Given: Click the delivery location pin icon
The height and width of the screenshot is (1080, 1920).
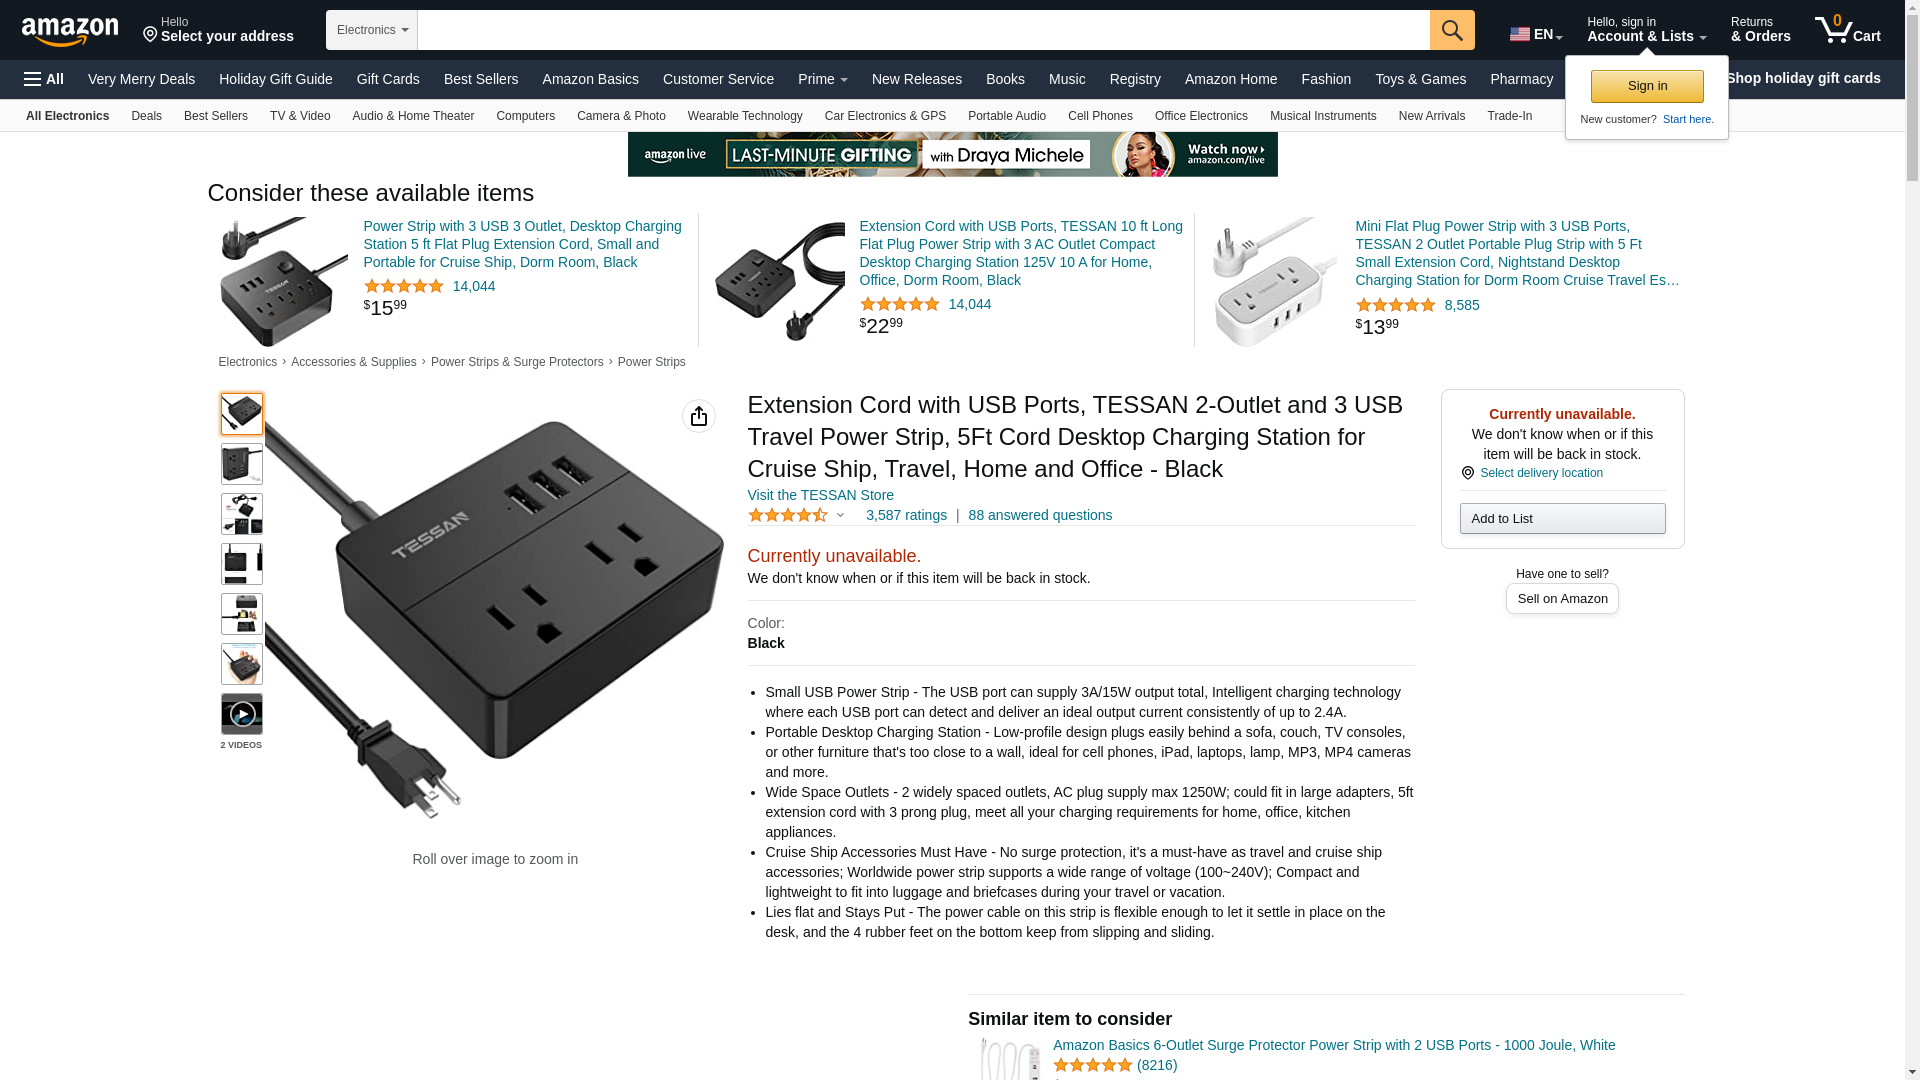Looking at the screenshot, I should [x=1467, y=473].
